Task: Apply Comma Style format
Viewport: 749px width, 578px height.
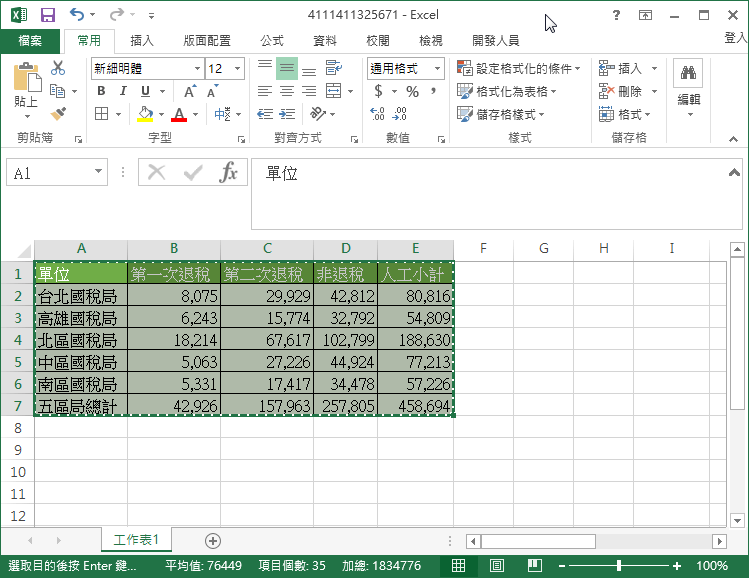Action: pyautogui.click(x=433, y=91)
